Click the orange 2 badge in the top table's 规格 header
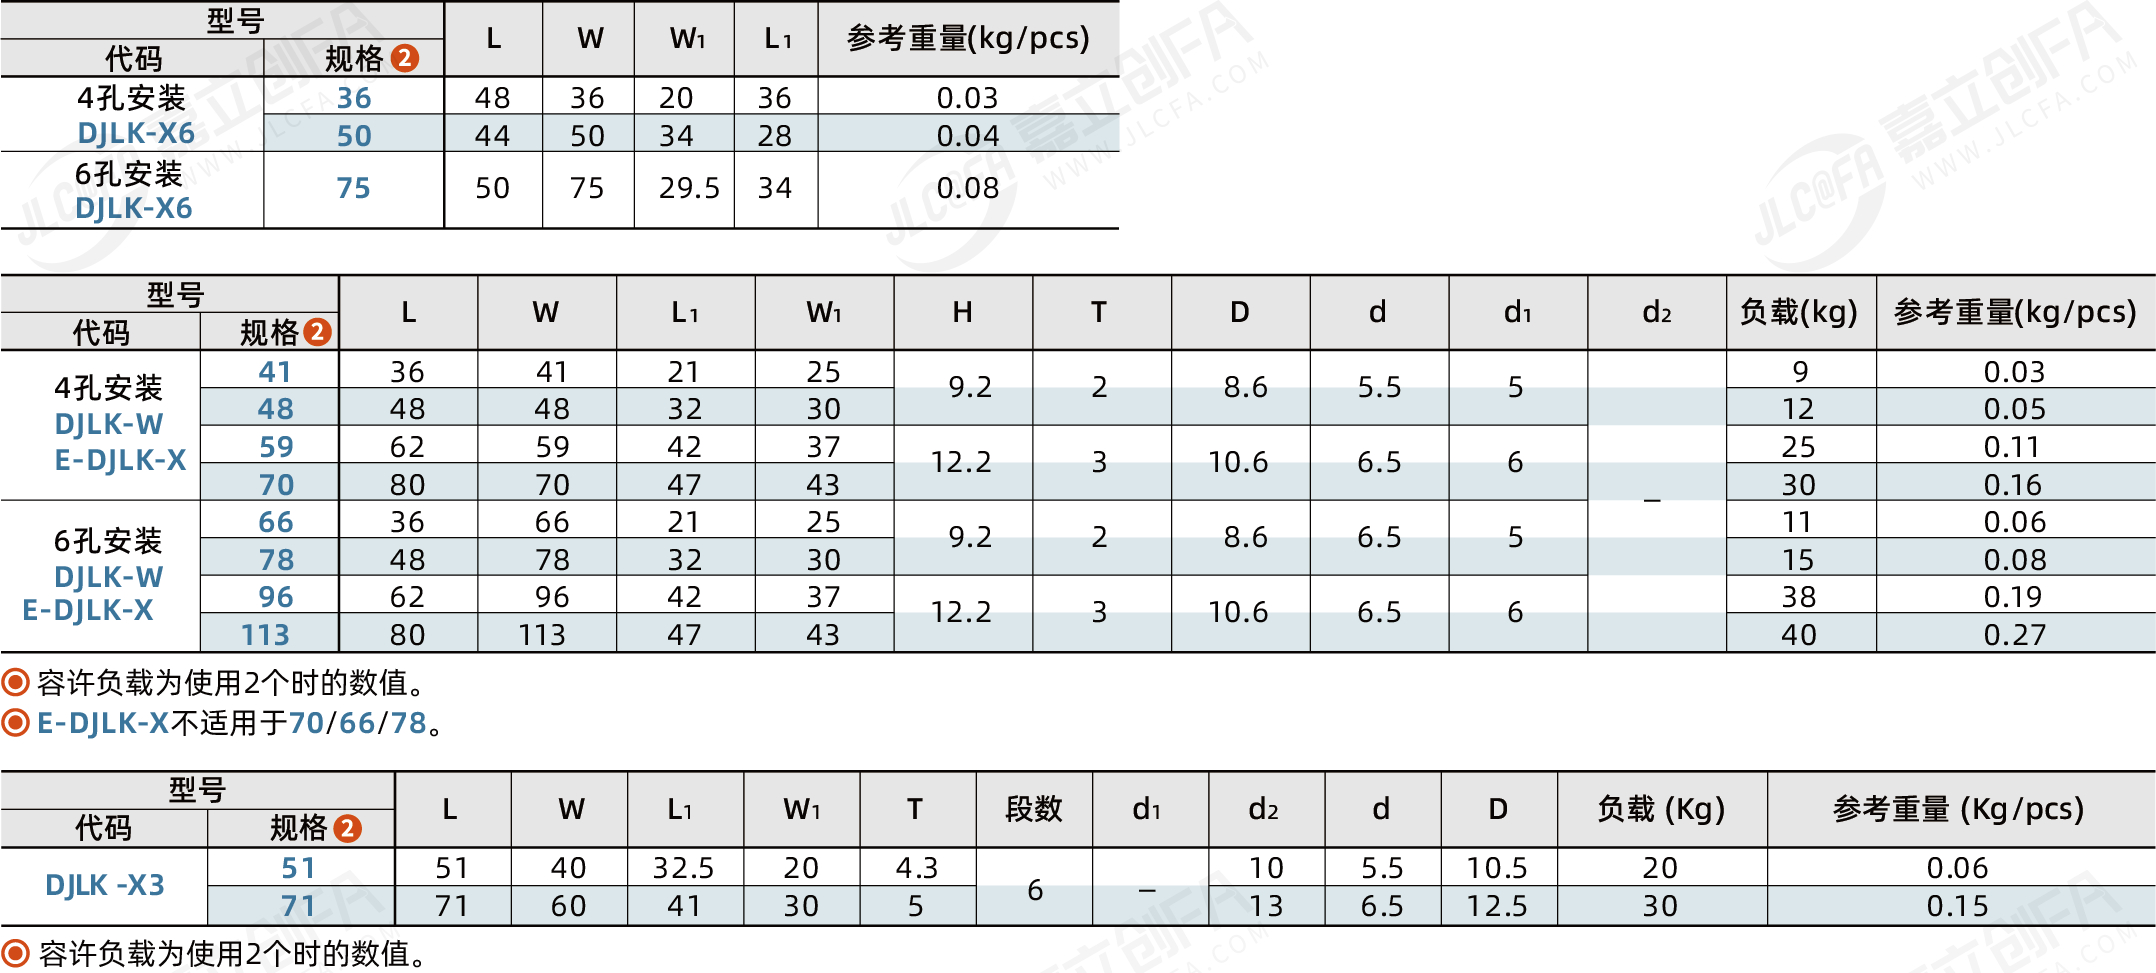Viewport: 2156px width, 973px height. click(x=404, y=58)
